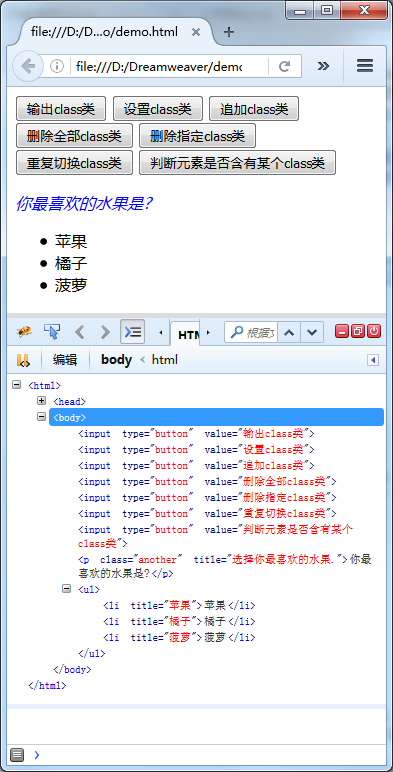Click the 苹果 list item on page
The height and width of the screenshot is (772, 393).
(x=71, y=241)
